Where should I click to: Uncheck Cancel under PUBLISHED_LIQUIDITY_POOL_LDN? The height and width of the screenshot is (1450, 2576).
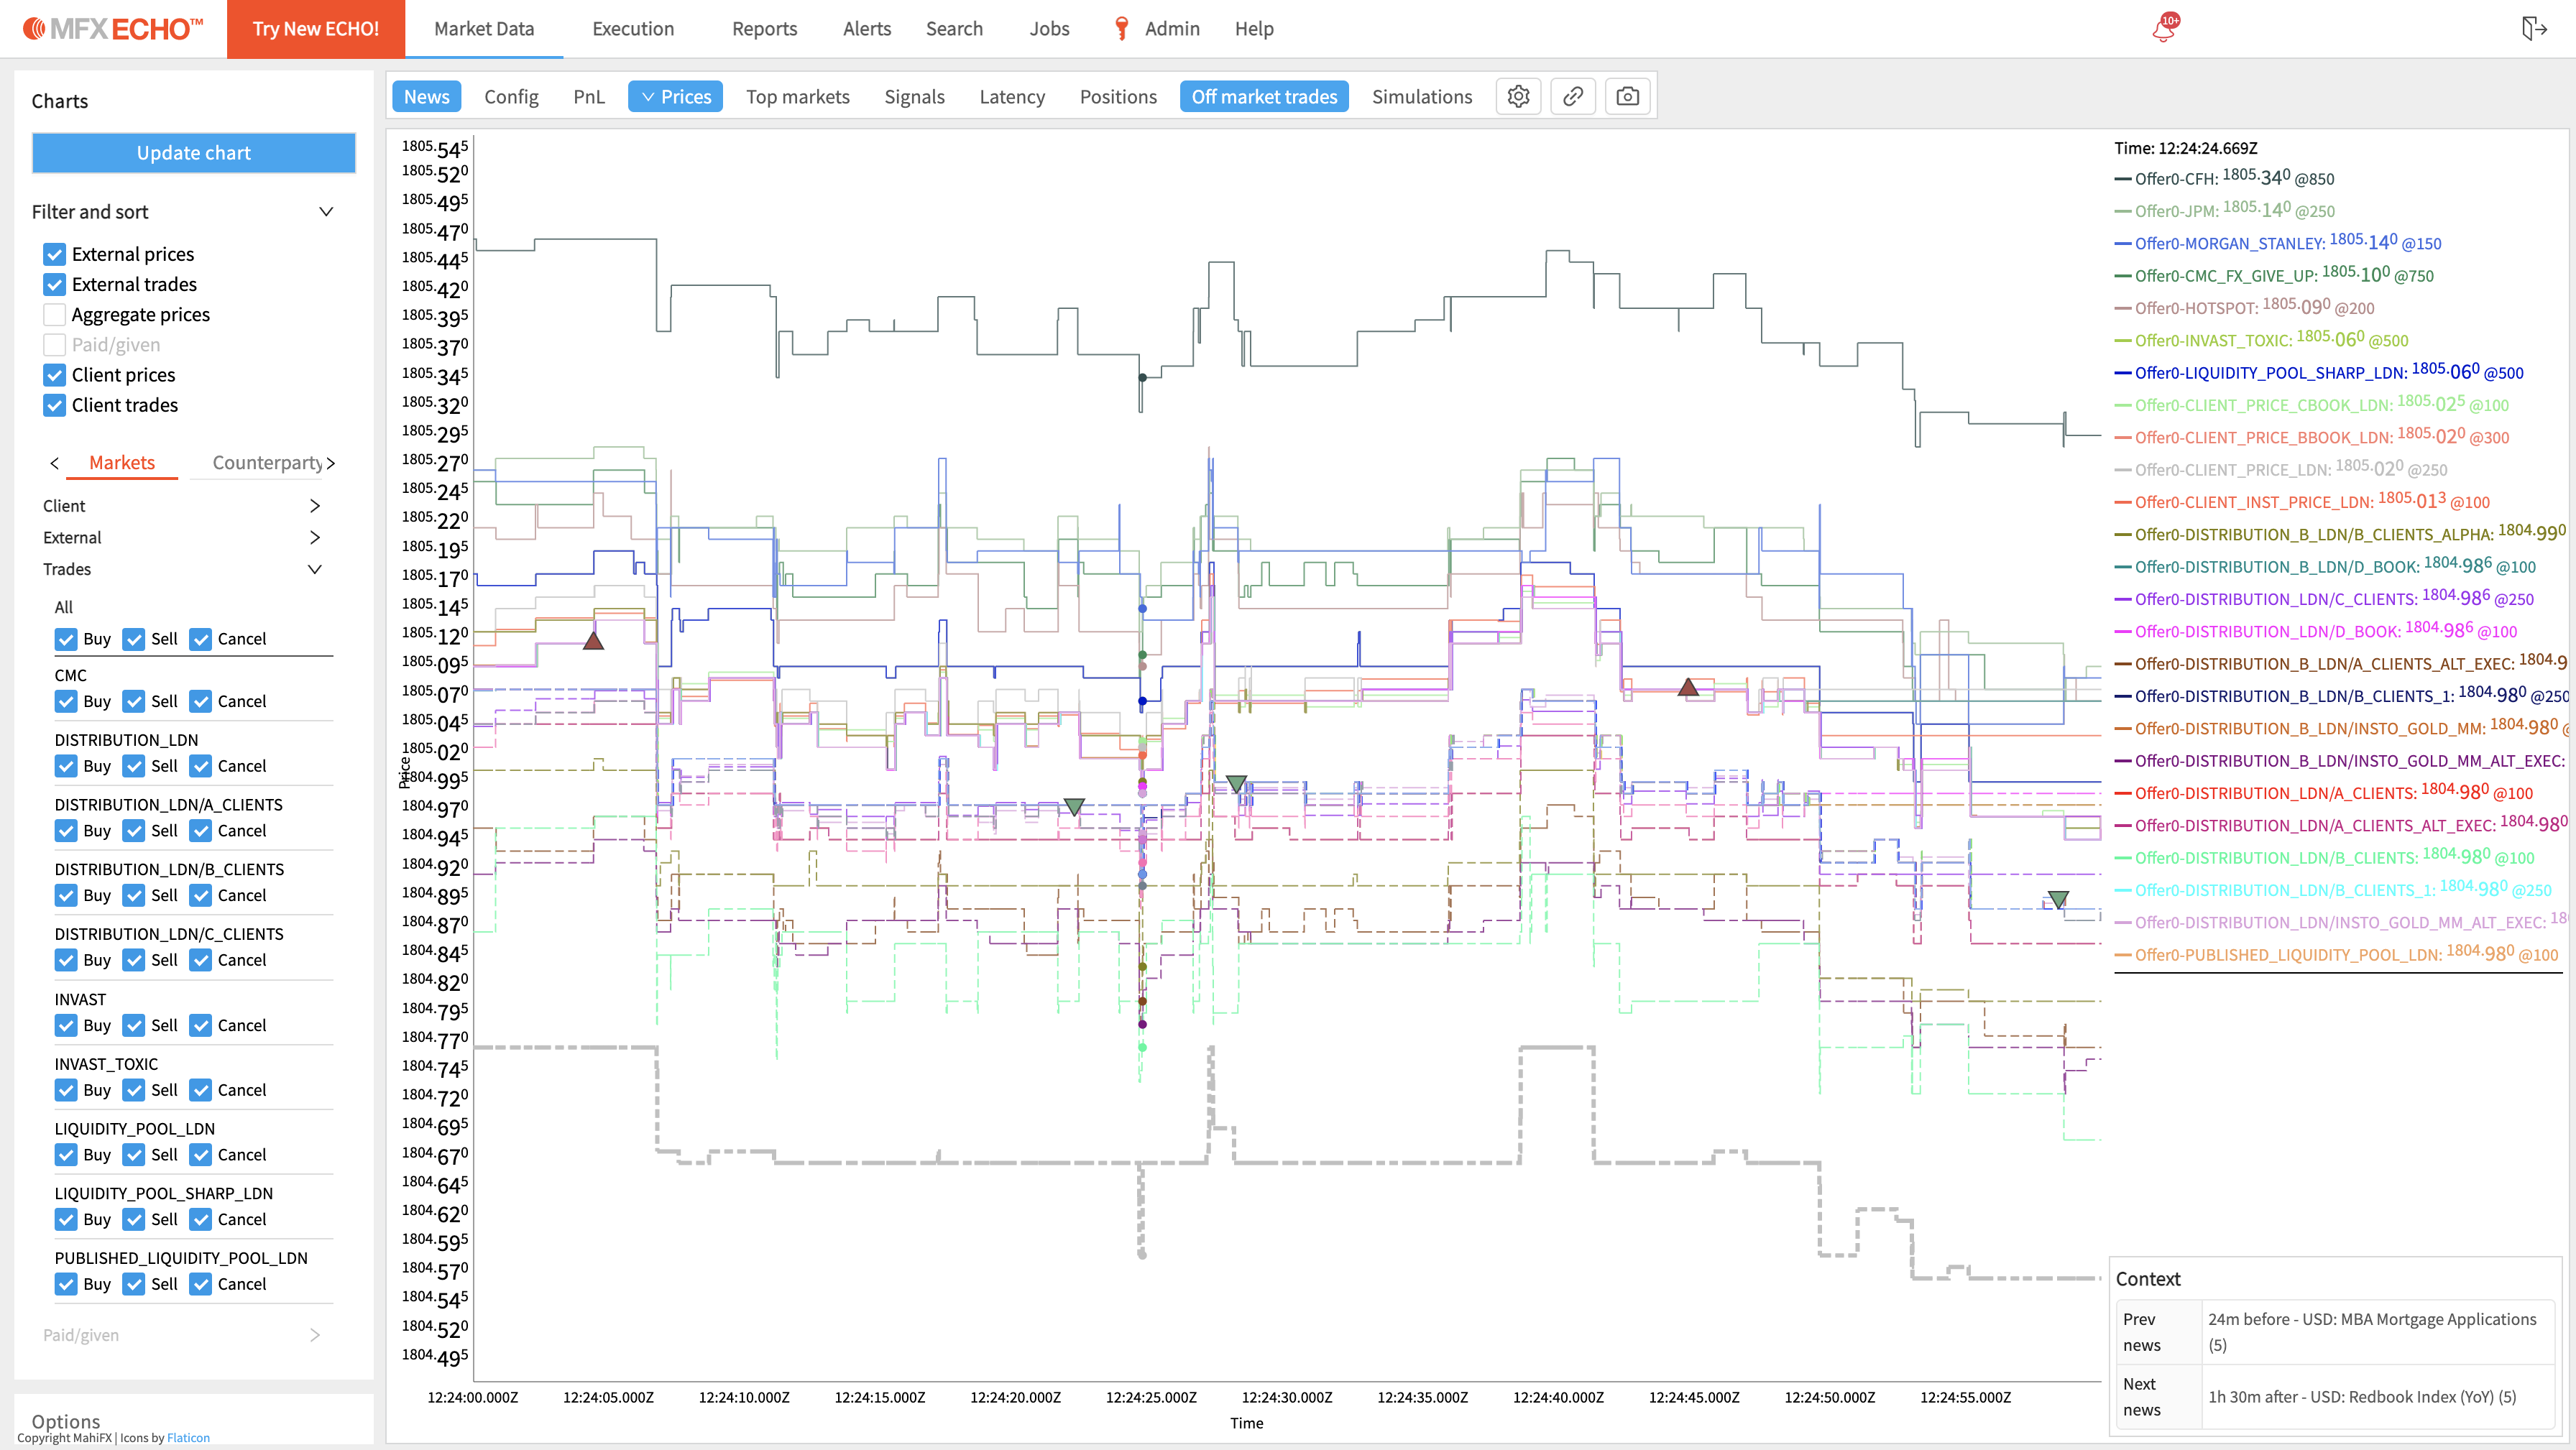[201, 1284]
